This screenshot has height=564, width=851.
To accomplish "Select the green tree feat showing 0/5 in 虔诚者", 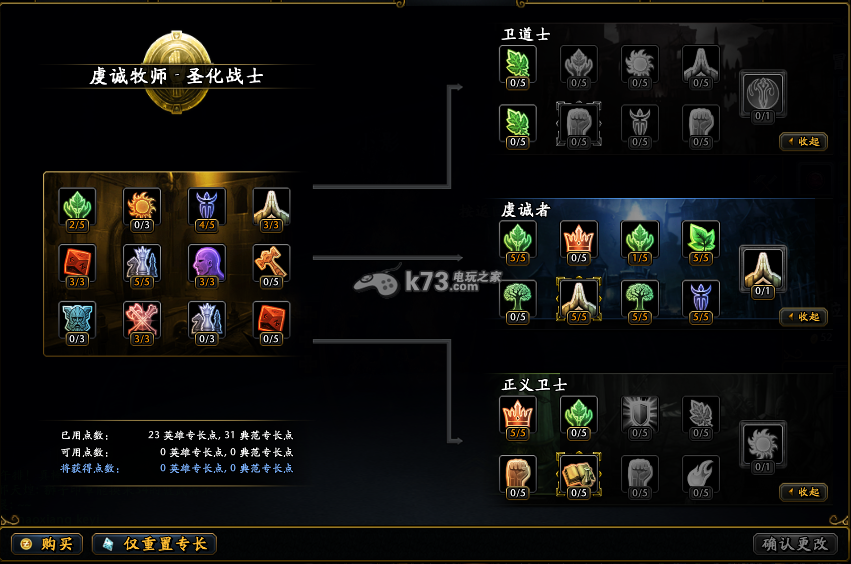I will (x=518, y=301).
